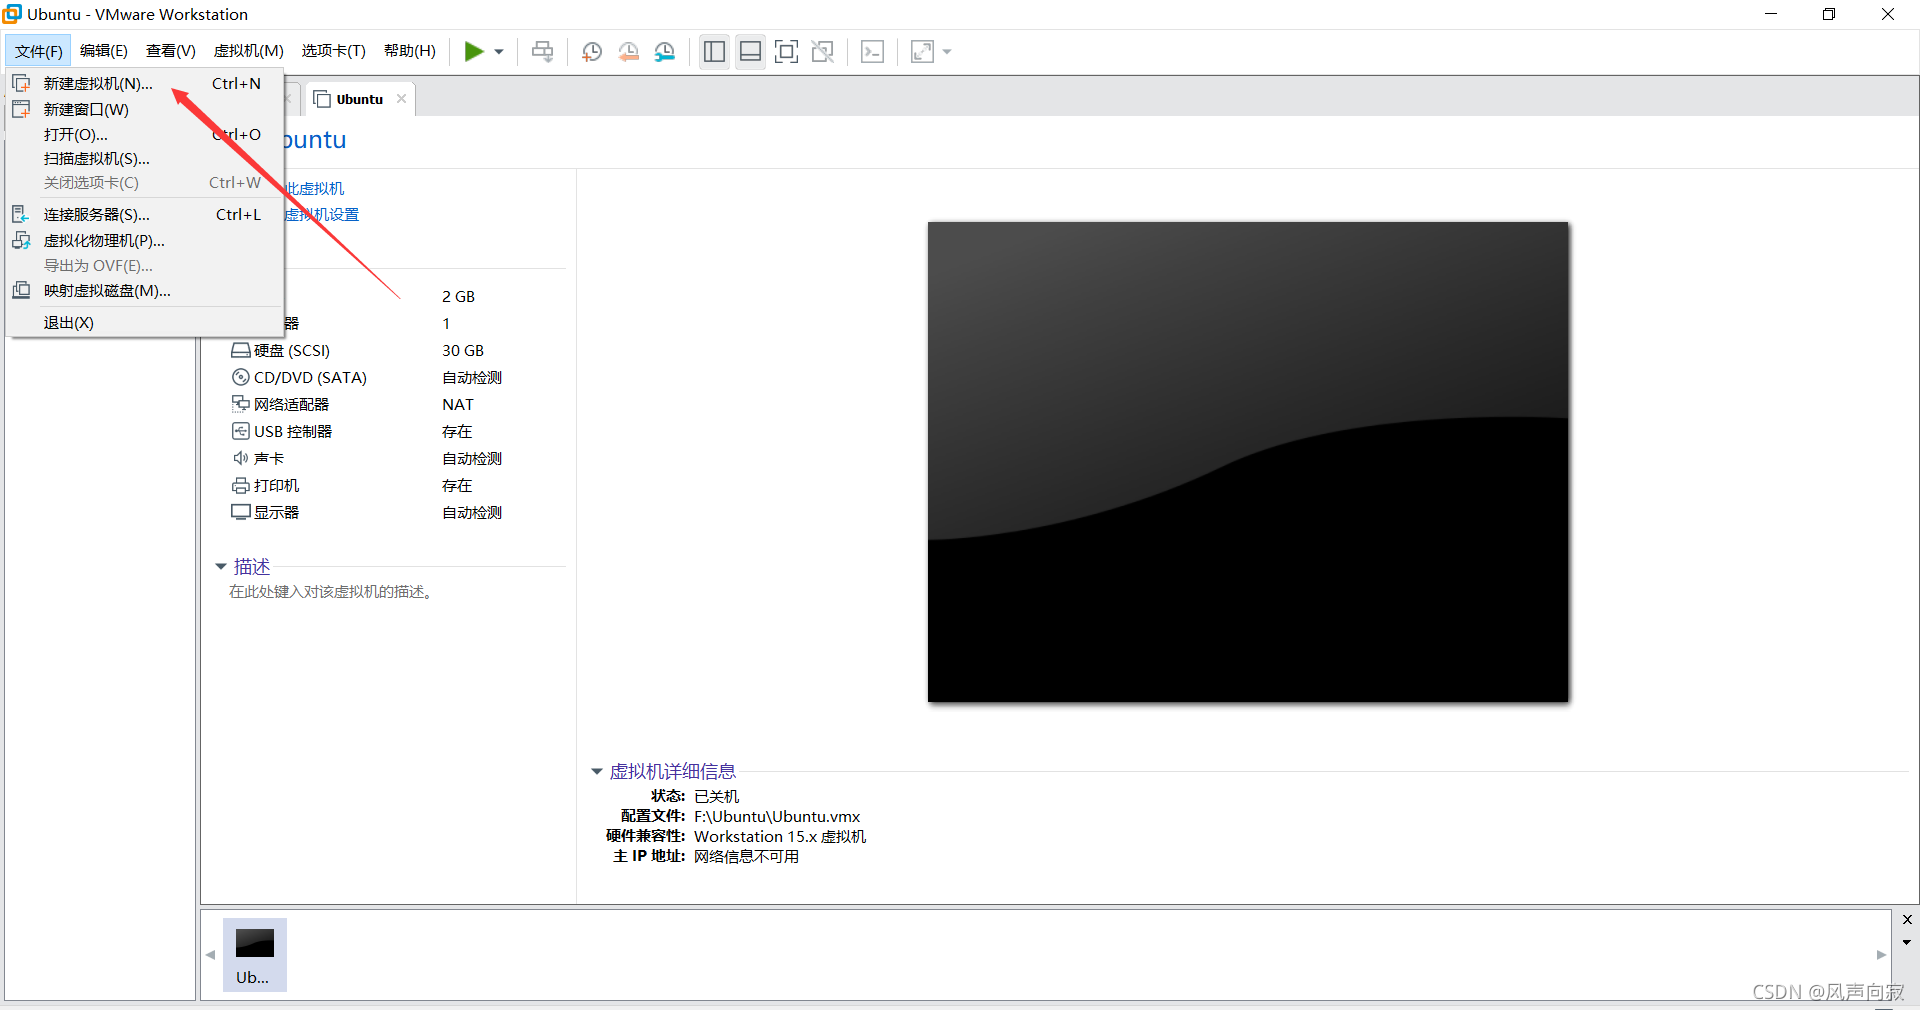
Task: Click the sound card speaker icon
Action: [x=240, y=458]
